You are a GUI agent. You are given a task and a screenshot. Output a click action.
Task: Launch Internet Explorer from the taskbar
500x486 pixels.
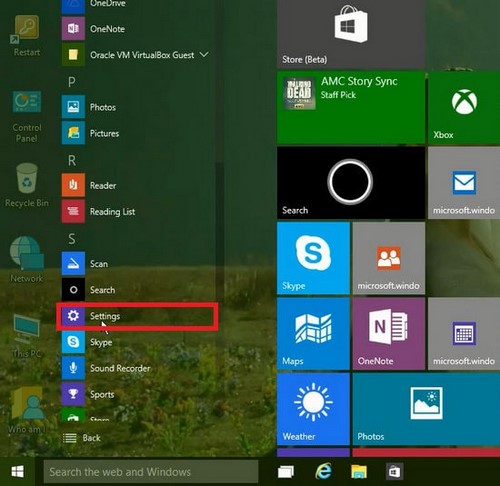pyautogui.click(x=323, y=471)
